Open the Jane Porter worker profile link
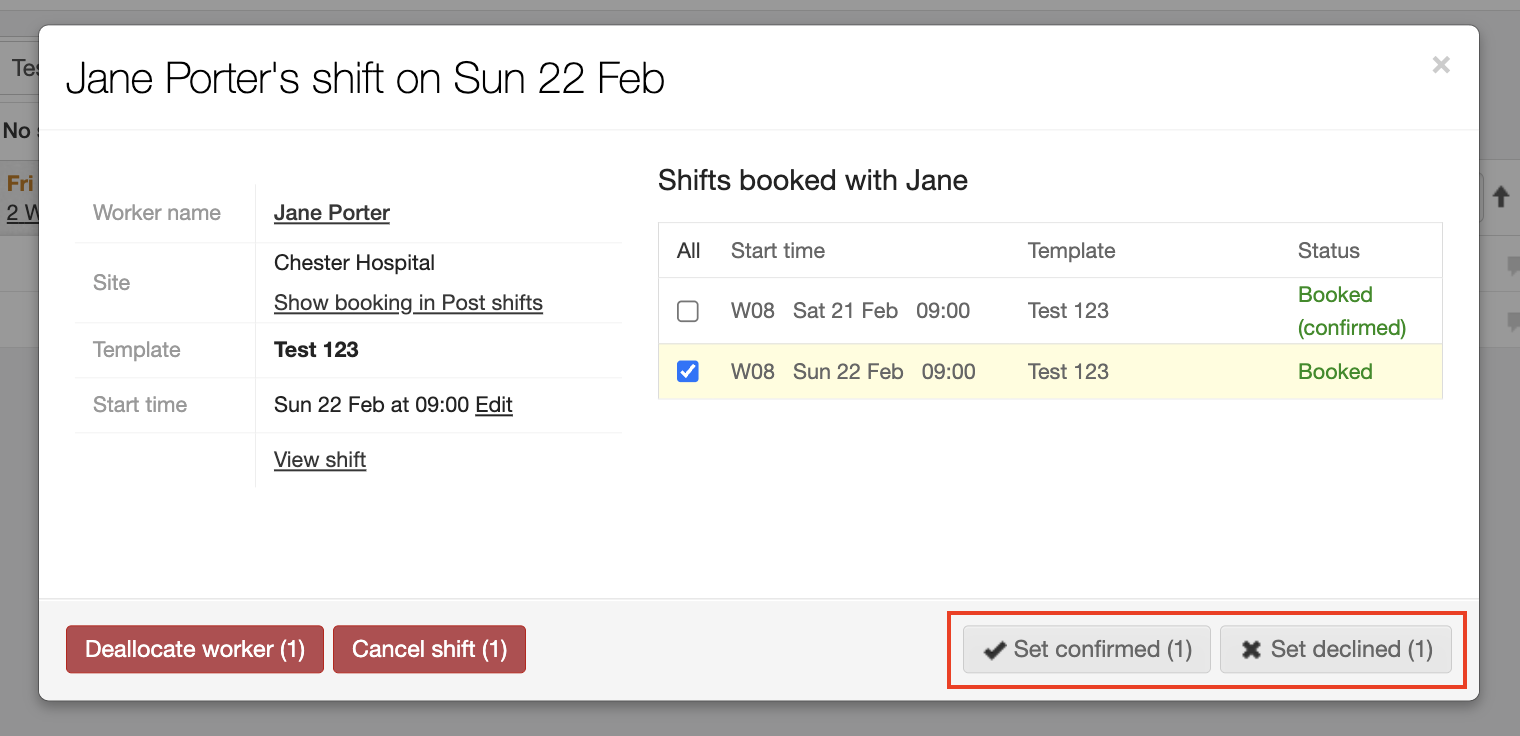 (x=331, y=212)
